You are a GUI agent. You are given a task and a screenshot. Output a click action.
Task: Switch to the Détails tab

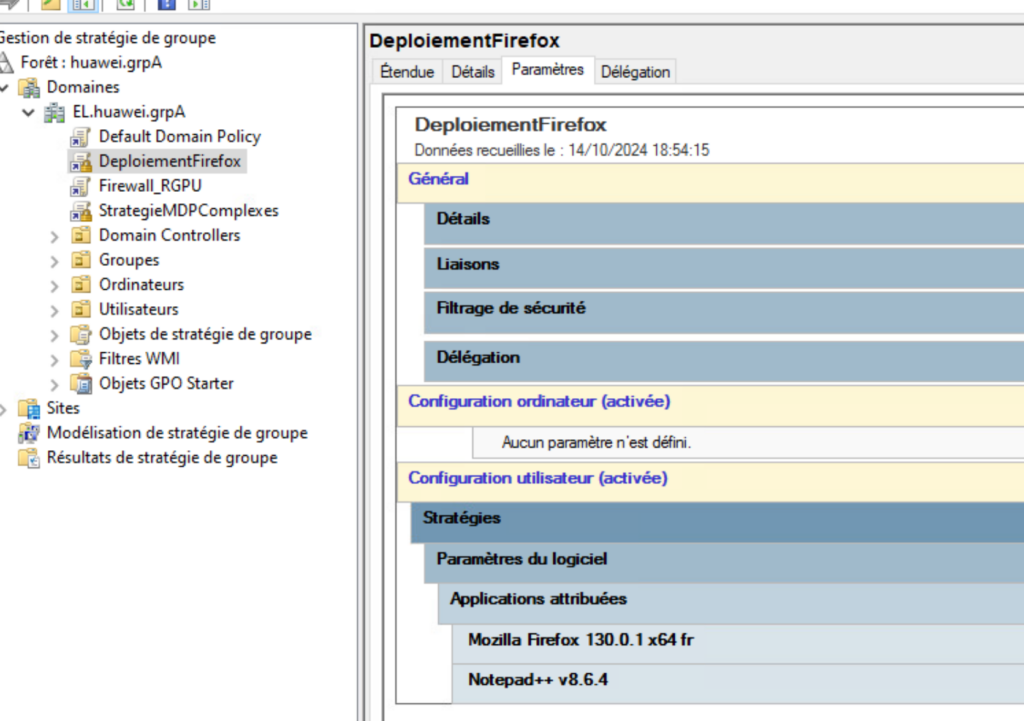(x=472, y=72)
